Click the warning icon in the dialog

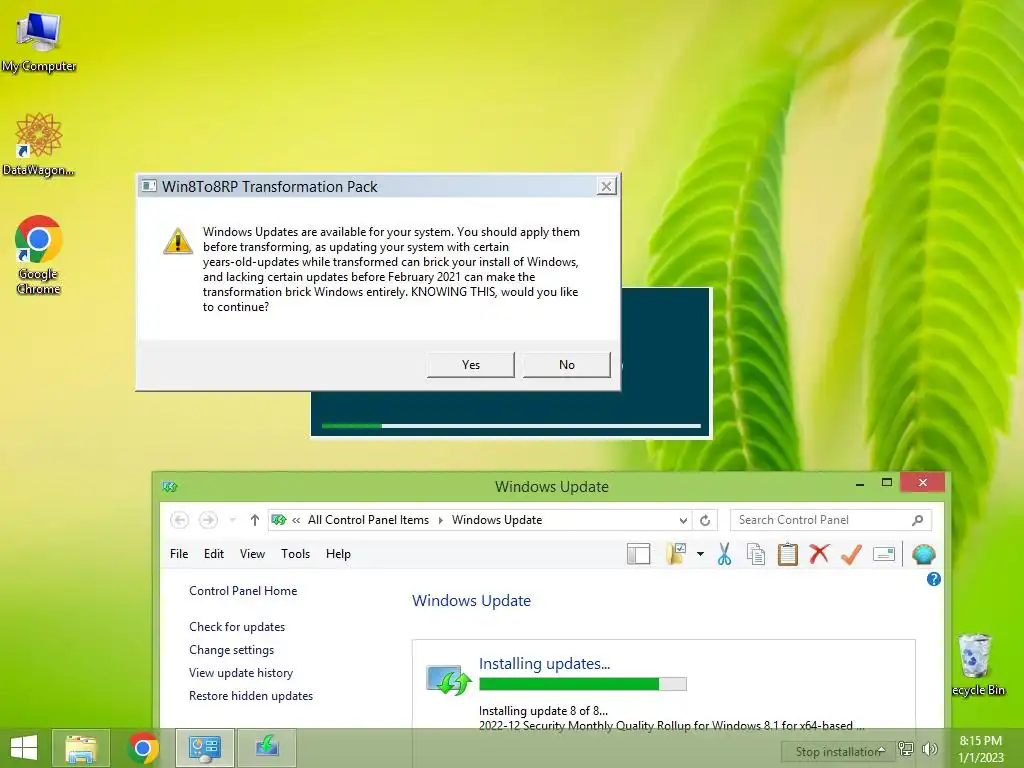click(x=178, y=241)
